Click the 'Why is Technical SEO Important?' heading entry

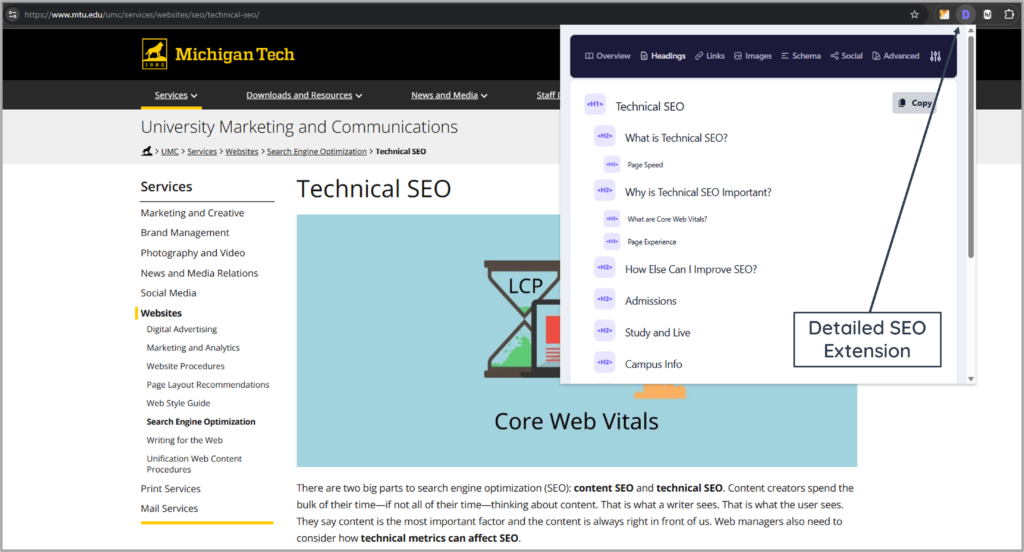[698, 192]
